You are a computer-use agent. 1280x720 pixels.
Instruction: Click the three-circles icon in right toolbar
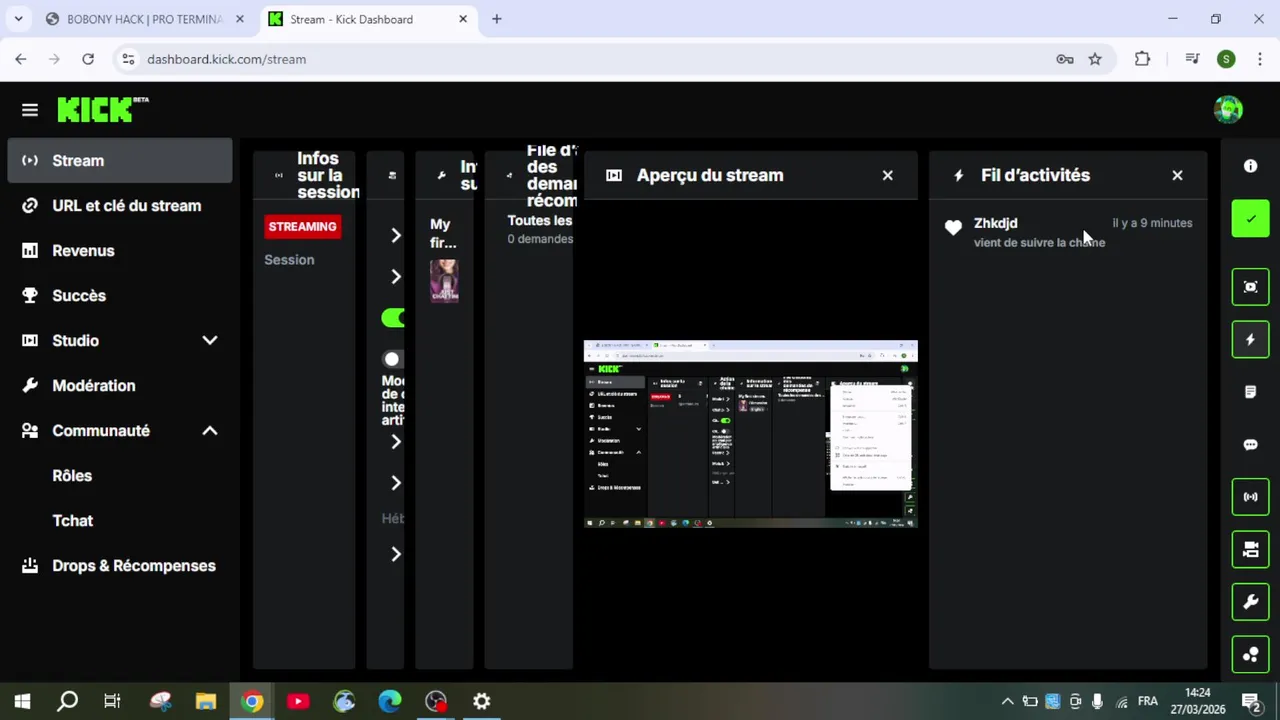(1250, 655)
